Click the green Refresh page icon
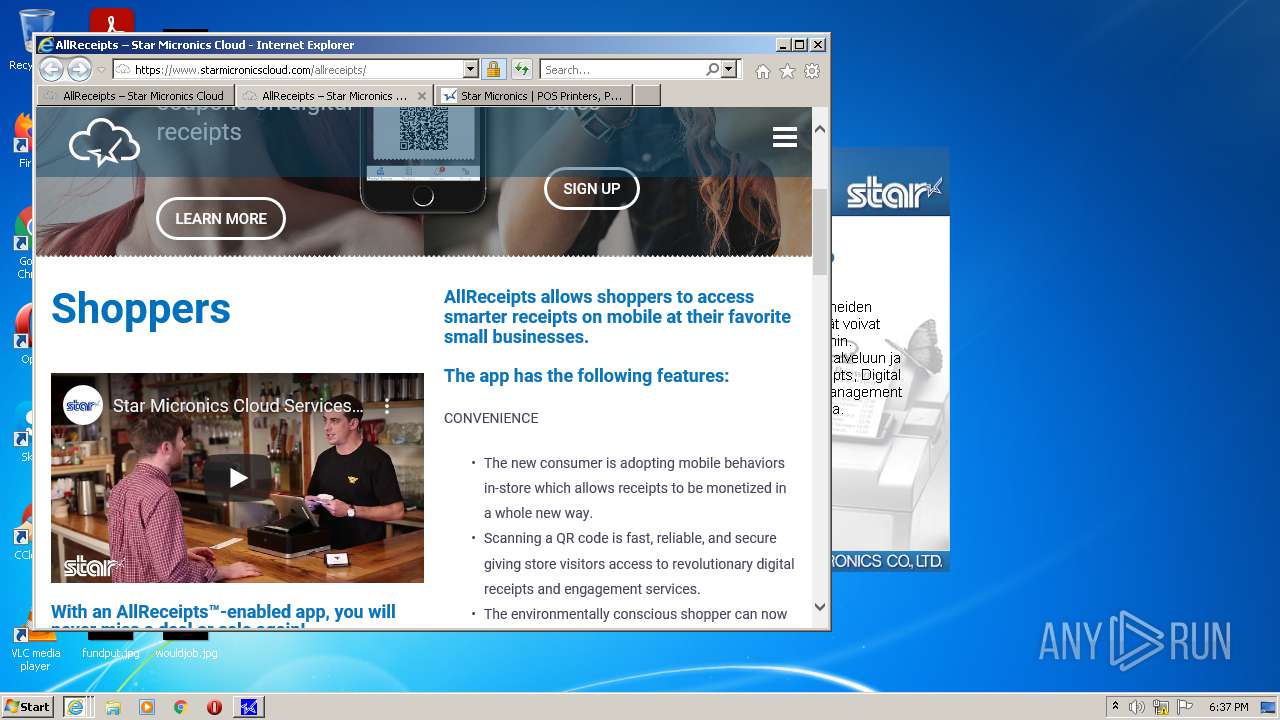The height and width of the screenshot is (720, 1280). (522, 69)
